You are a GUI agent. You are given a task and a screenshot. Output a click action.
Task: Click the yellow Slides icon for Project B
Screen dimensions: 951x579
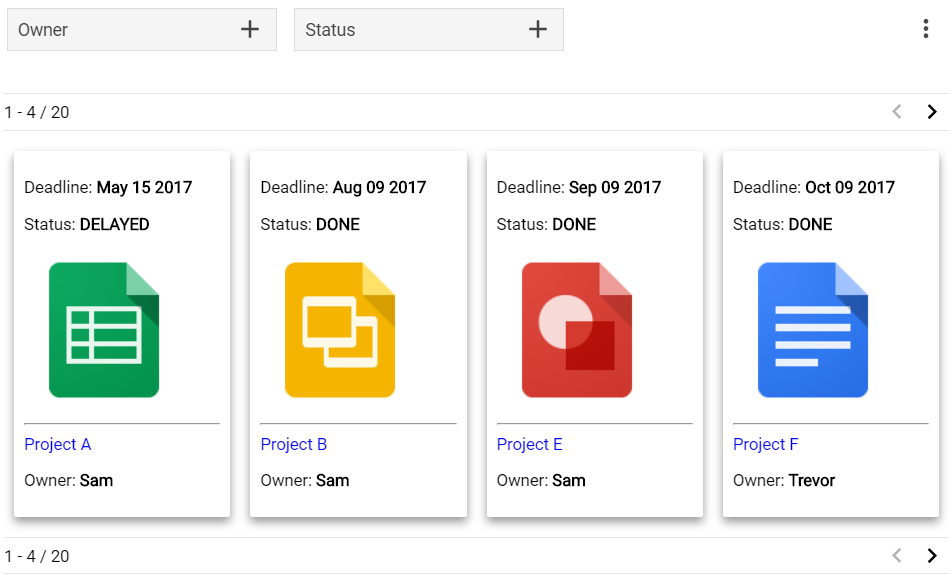pos(340,330)
